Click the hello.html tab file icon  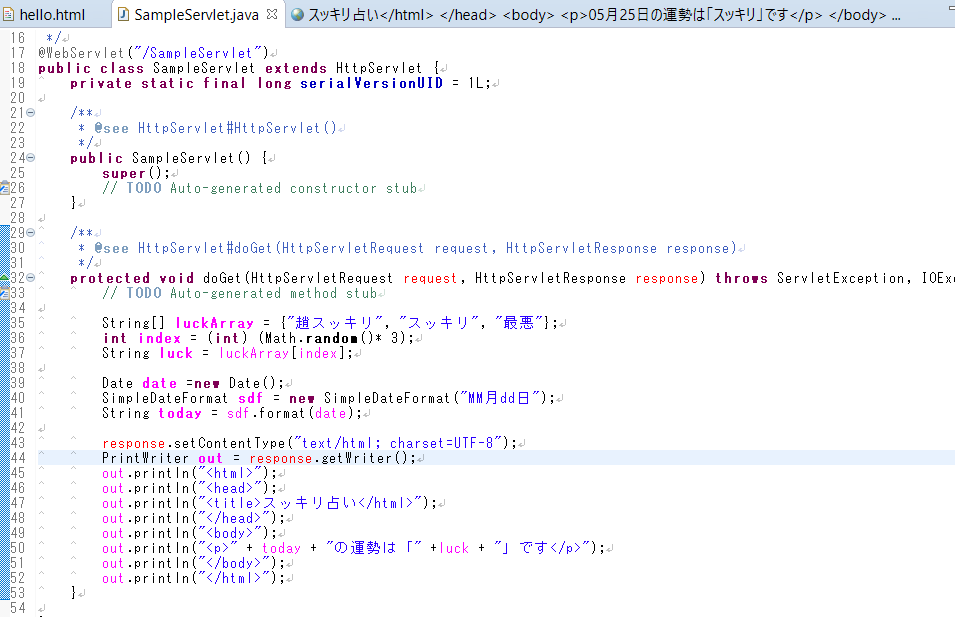pyautogui.click(x=9, y=15)
